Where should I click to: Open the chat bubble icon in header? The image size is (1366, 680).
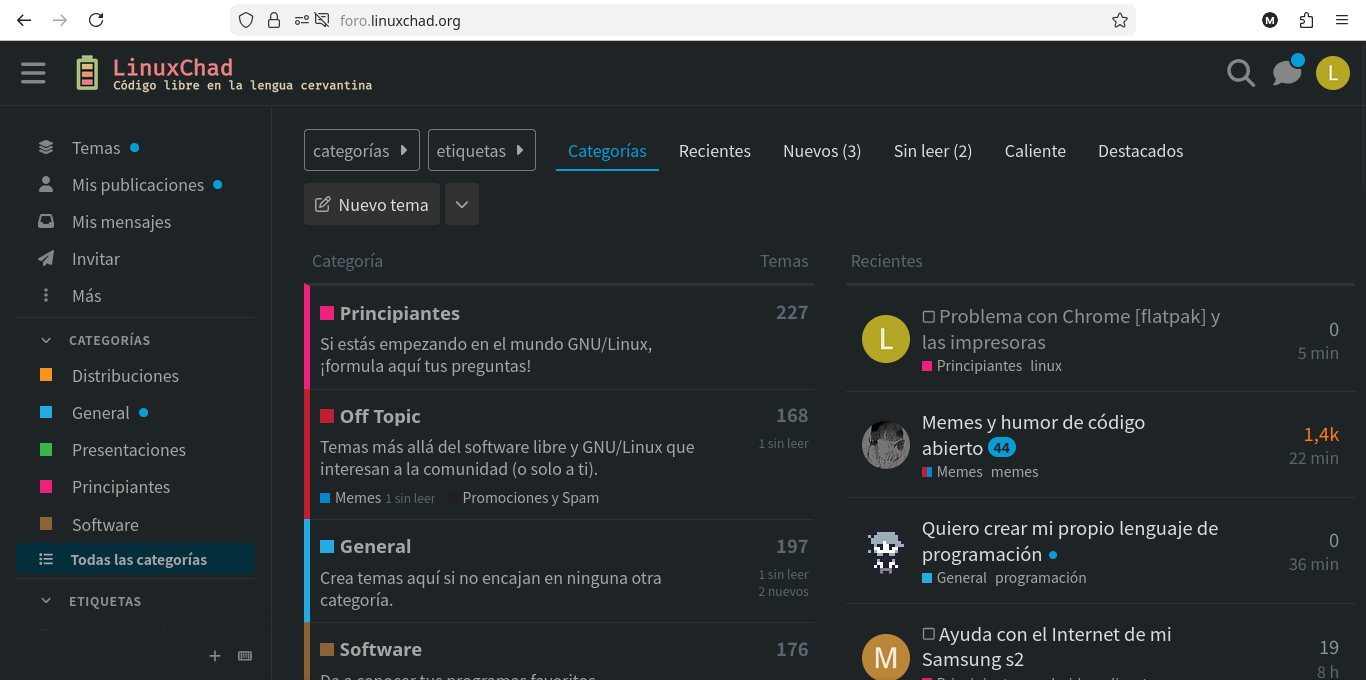point(1286,73)
